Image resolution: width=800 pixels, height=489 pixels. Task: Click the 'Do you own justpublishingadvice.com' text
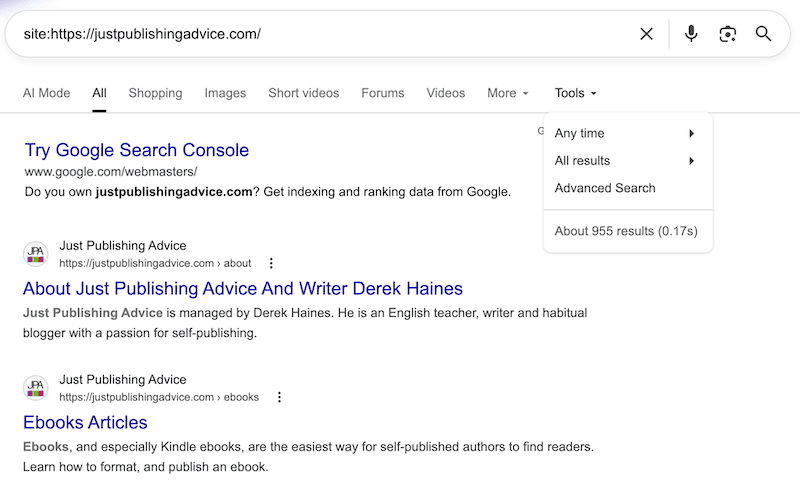tap(268, 192)
